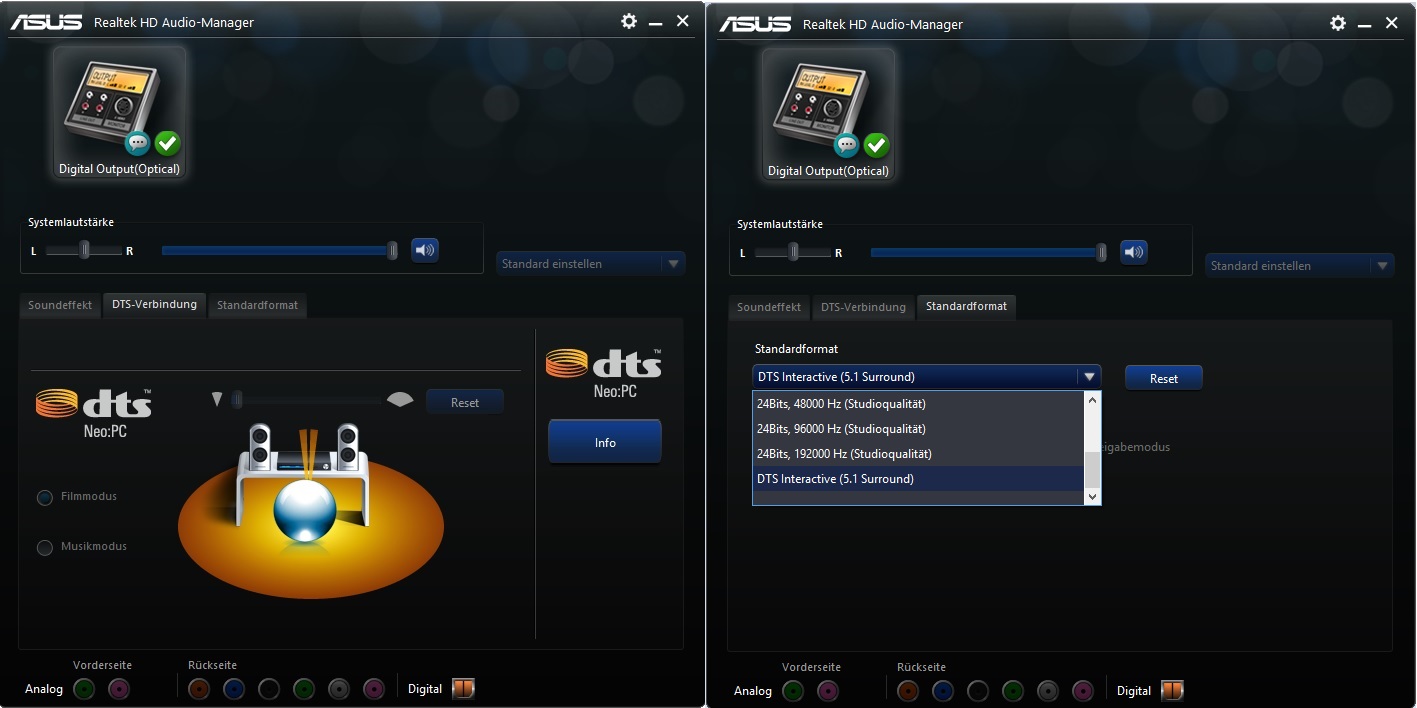Image resolution: width=1417 pixels, height=708 pixels.
Task: Click volume slider handle in left window
Action: click(393, 250)
